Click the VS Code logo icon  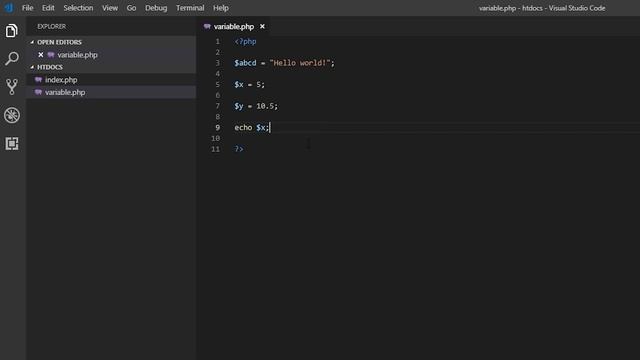point(9,8)
